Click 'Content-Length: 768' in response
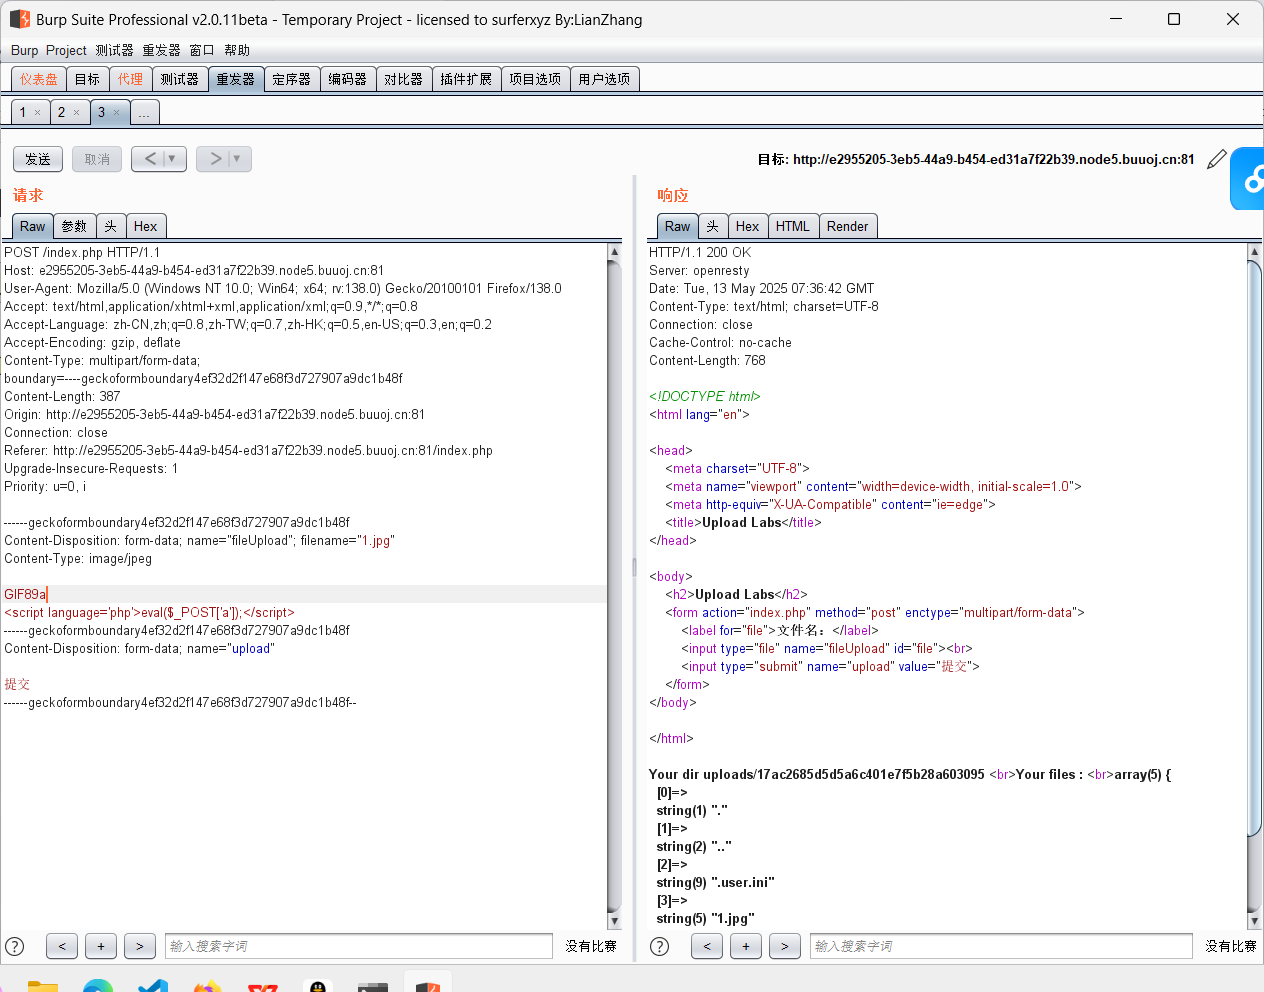The image size is (1264, 992). [x=707, y=360]
